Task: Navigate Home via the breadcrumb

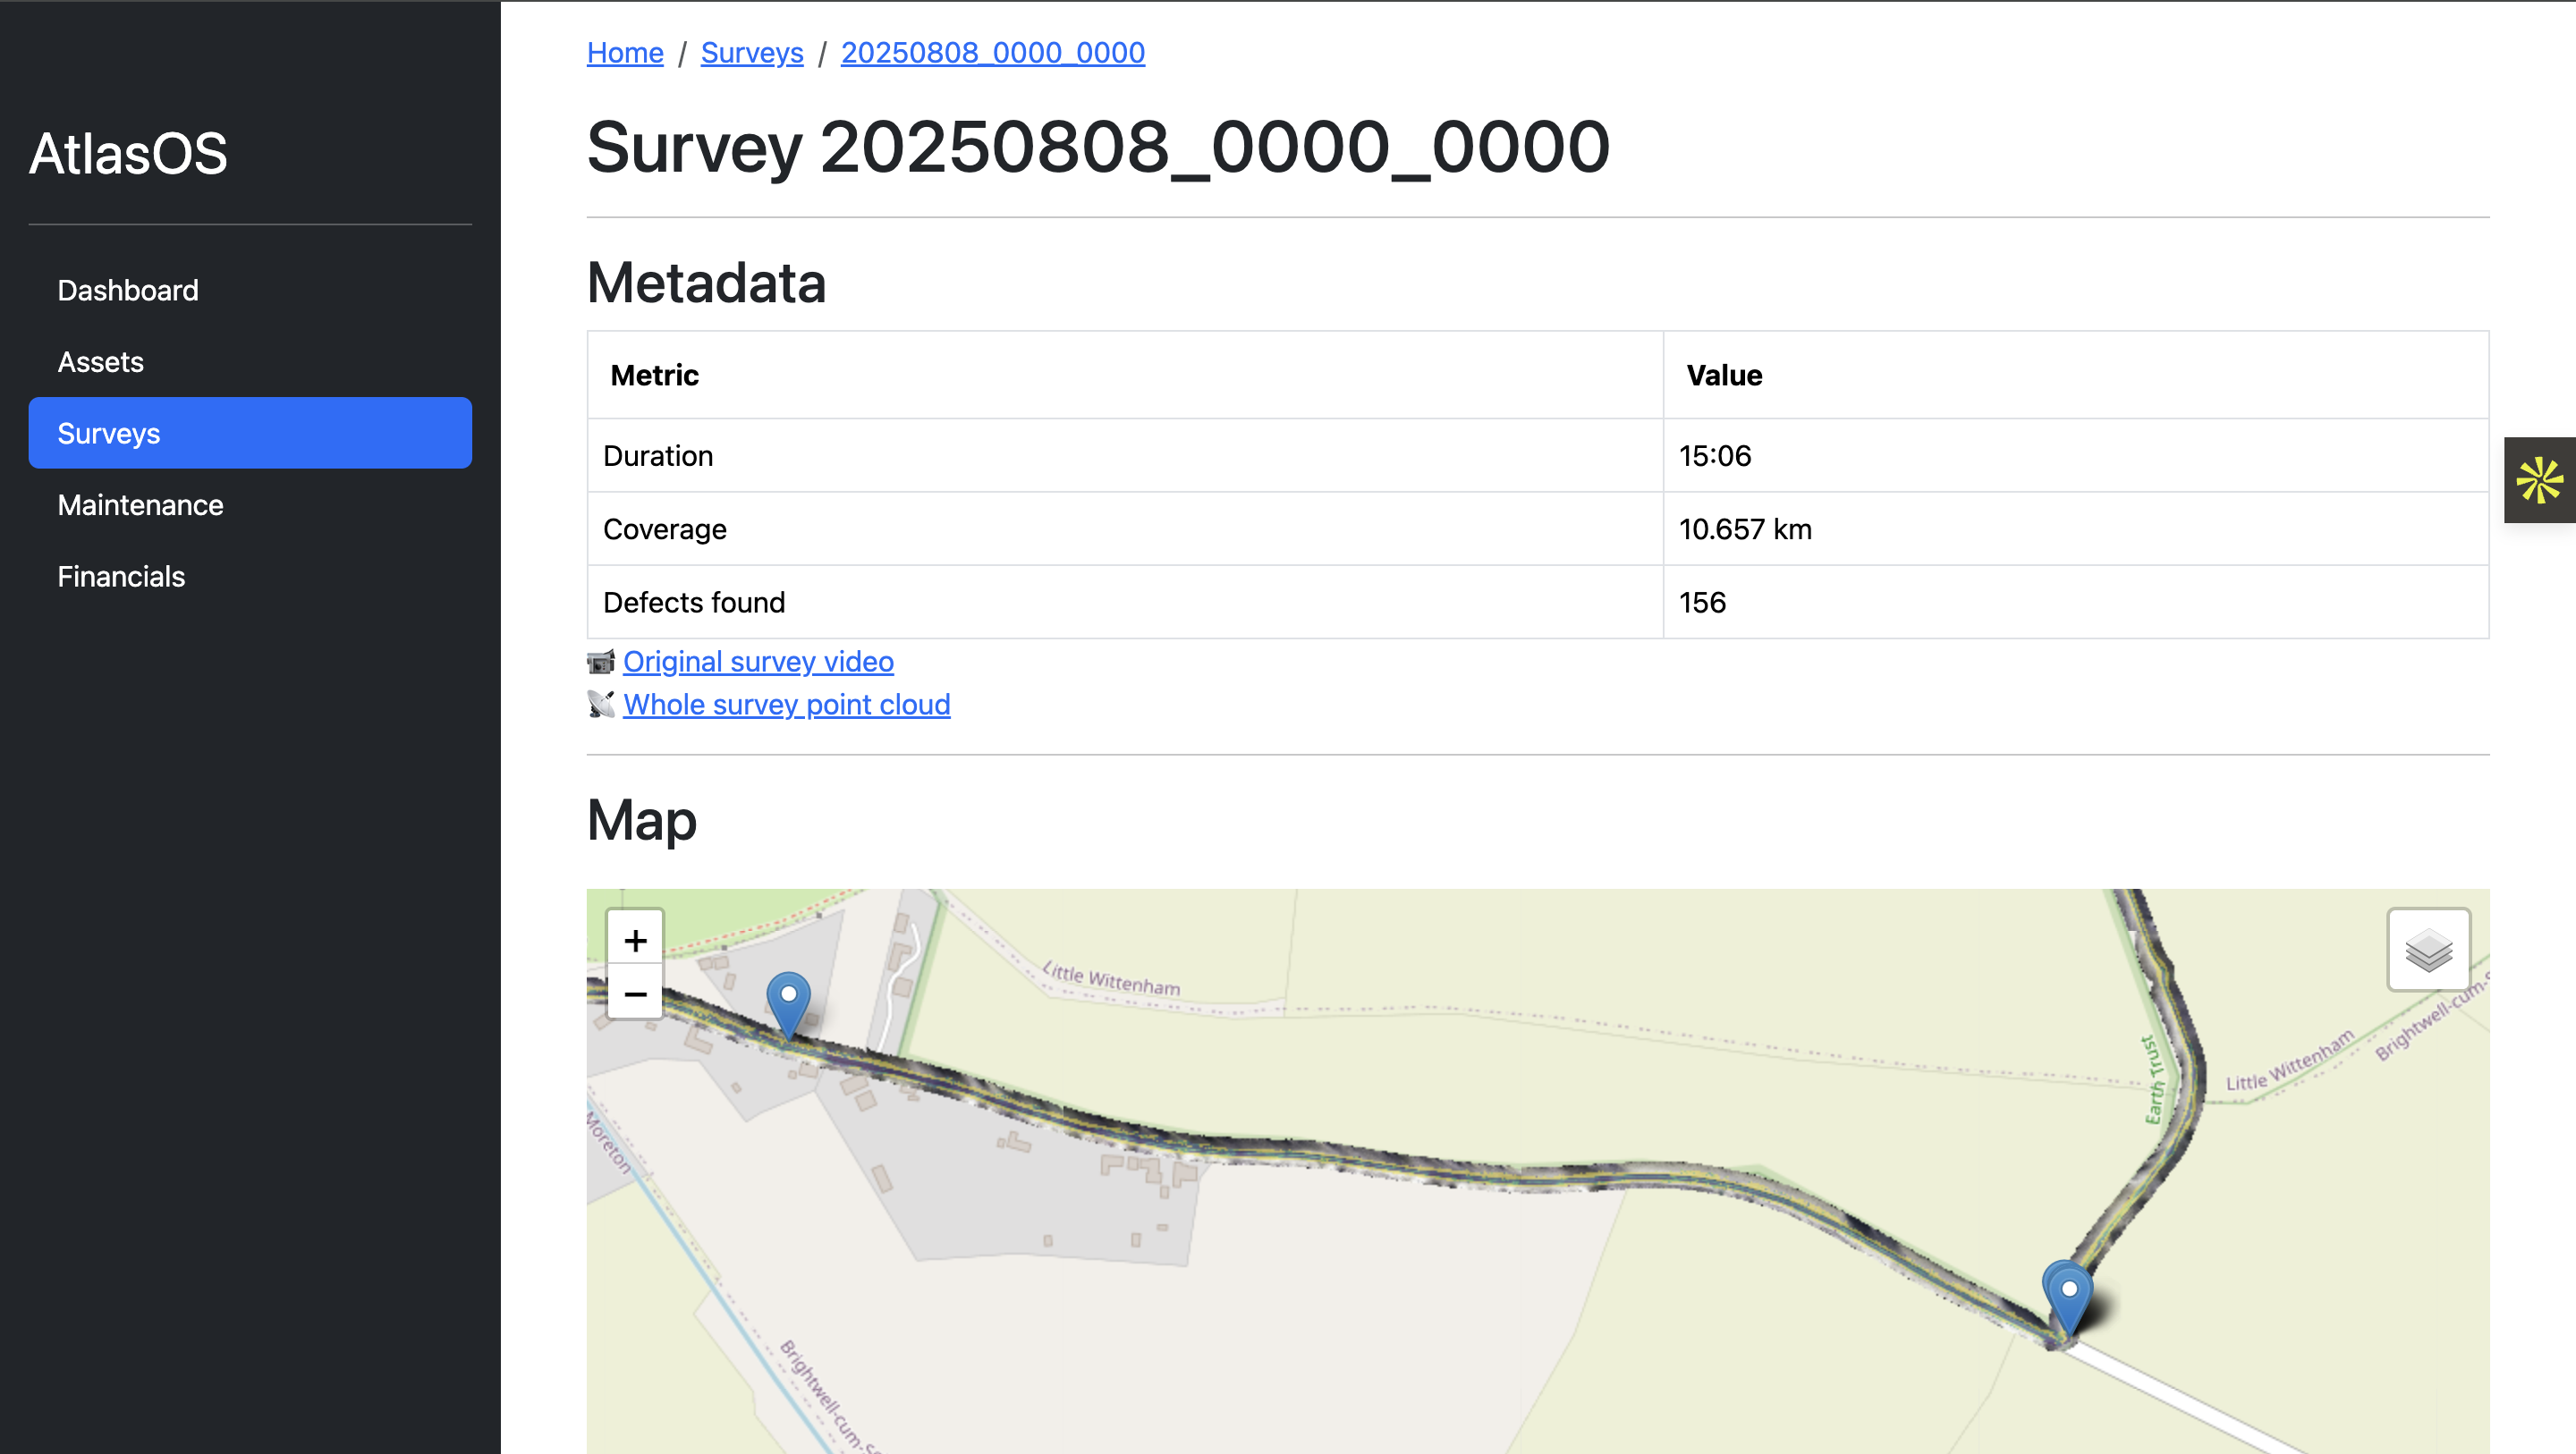Action: (x=624, y=52)
